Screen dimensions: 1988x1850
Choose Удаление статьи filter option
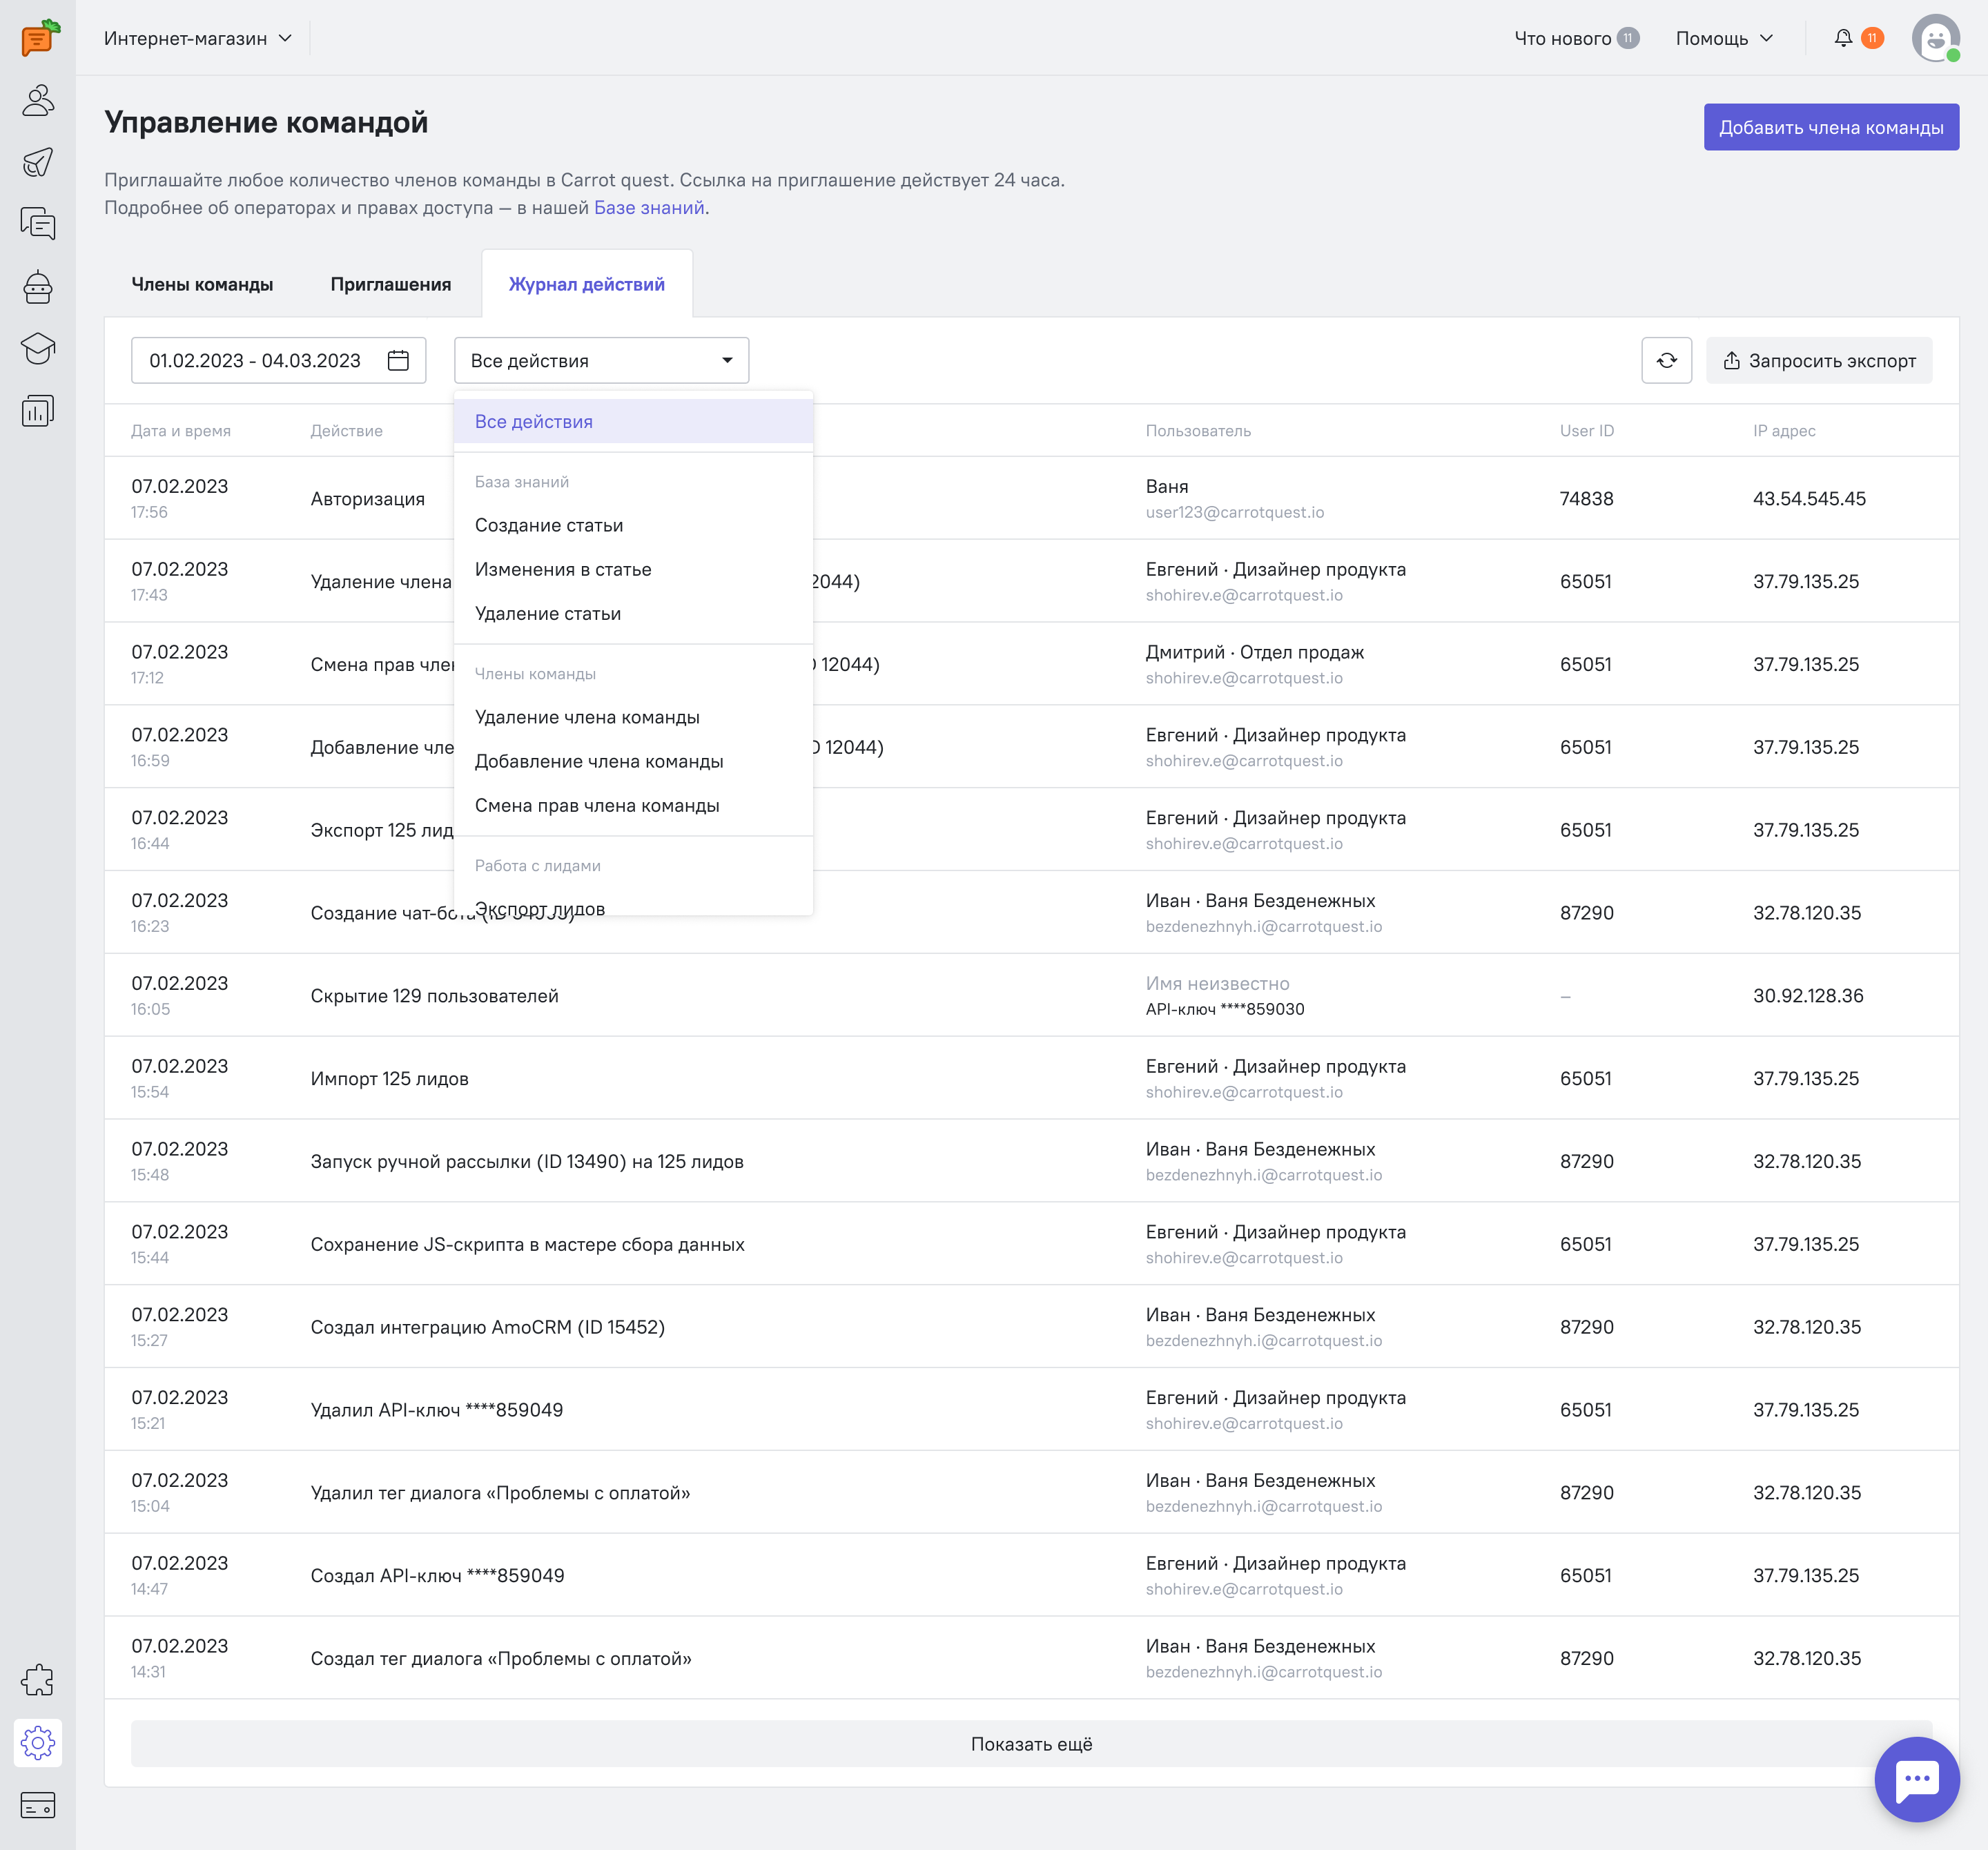pos(633,613)
